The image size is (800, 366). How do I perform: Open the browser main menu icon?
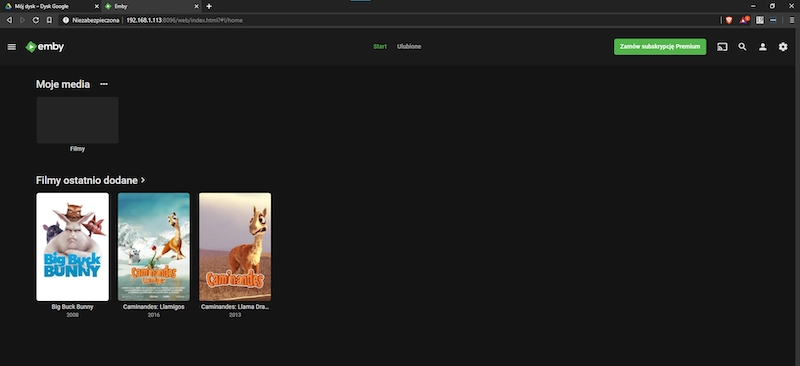click(x=792, y=20)
